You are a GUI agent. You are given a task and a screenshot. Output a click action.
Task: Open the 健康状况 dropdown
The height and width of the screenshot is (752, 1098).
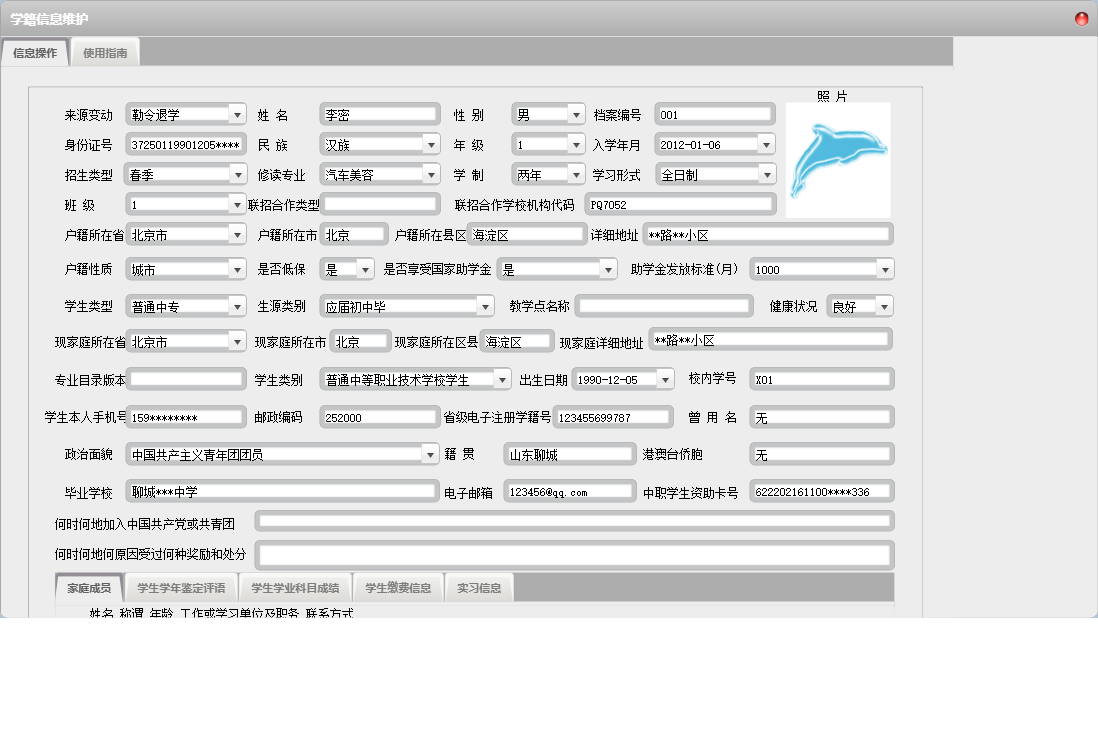pyautogui.click(x=884, y=307)
